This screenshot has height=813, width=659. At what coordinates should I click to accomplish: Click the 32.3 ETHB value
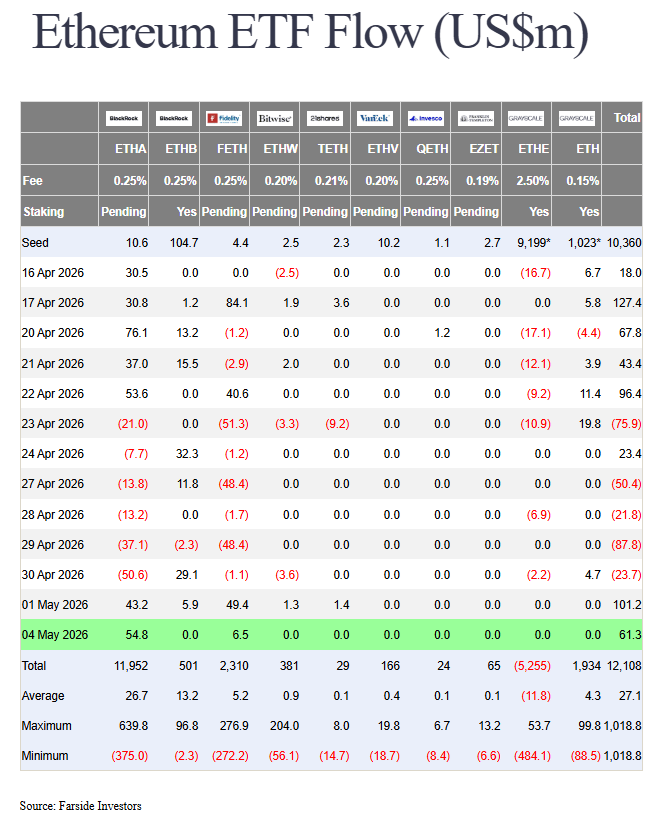click(187, 454)
